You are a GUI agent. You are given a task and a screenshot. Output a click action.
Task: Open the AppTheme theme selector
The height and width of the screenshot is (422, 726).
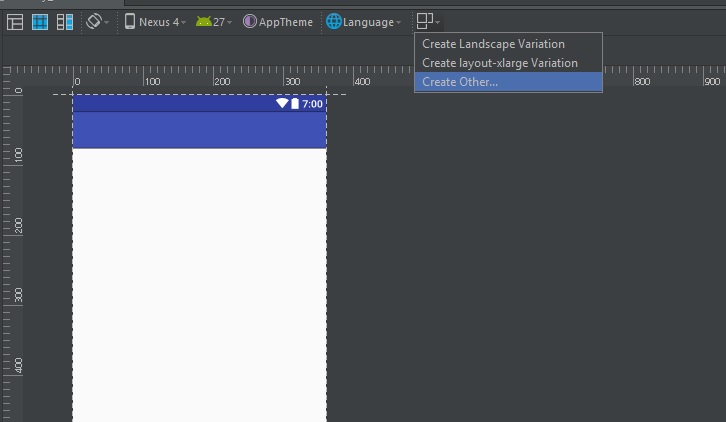pos(285,22)
